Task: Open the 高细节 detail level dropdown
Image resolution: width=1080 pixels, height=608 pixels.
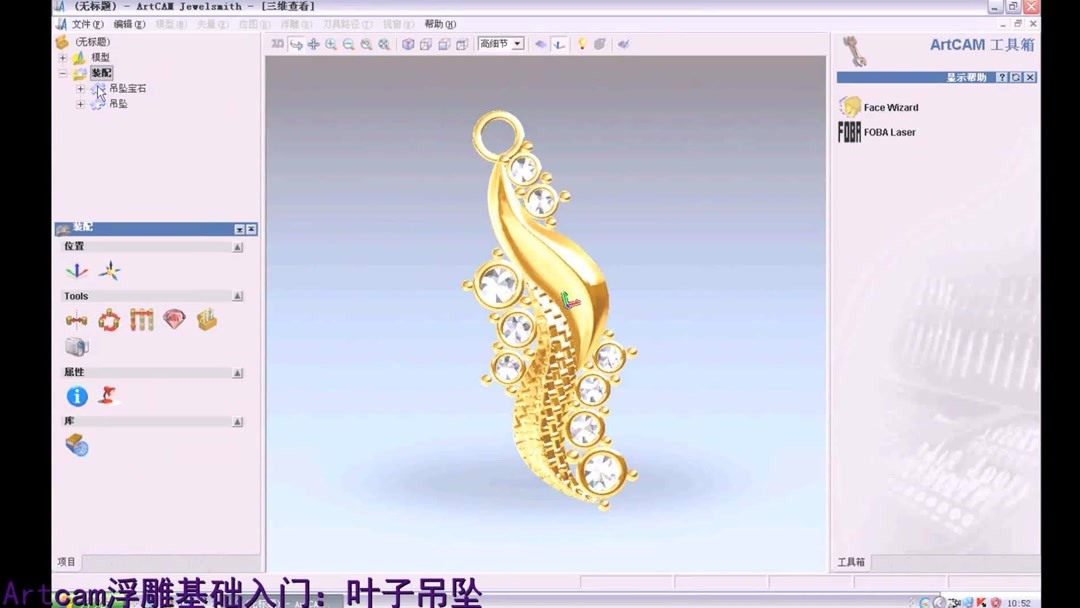Action: click(x=518, y=43)
